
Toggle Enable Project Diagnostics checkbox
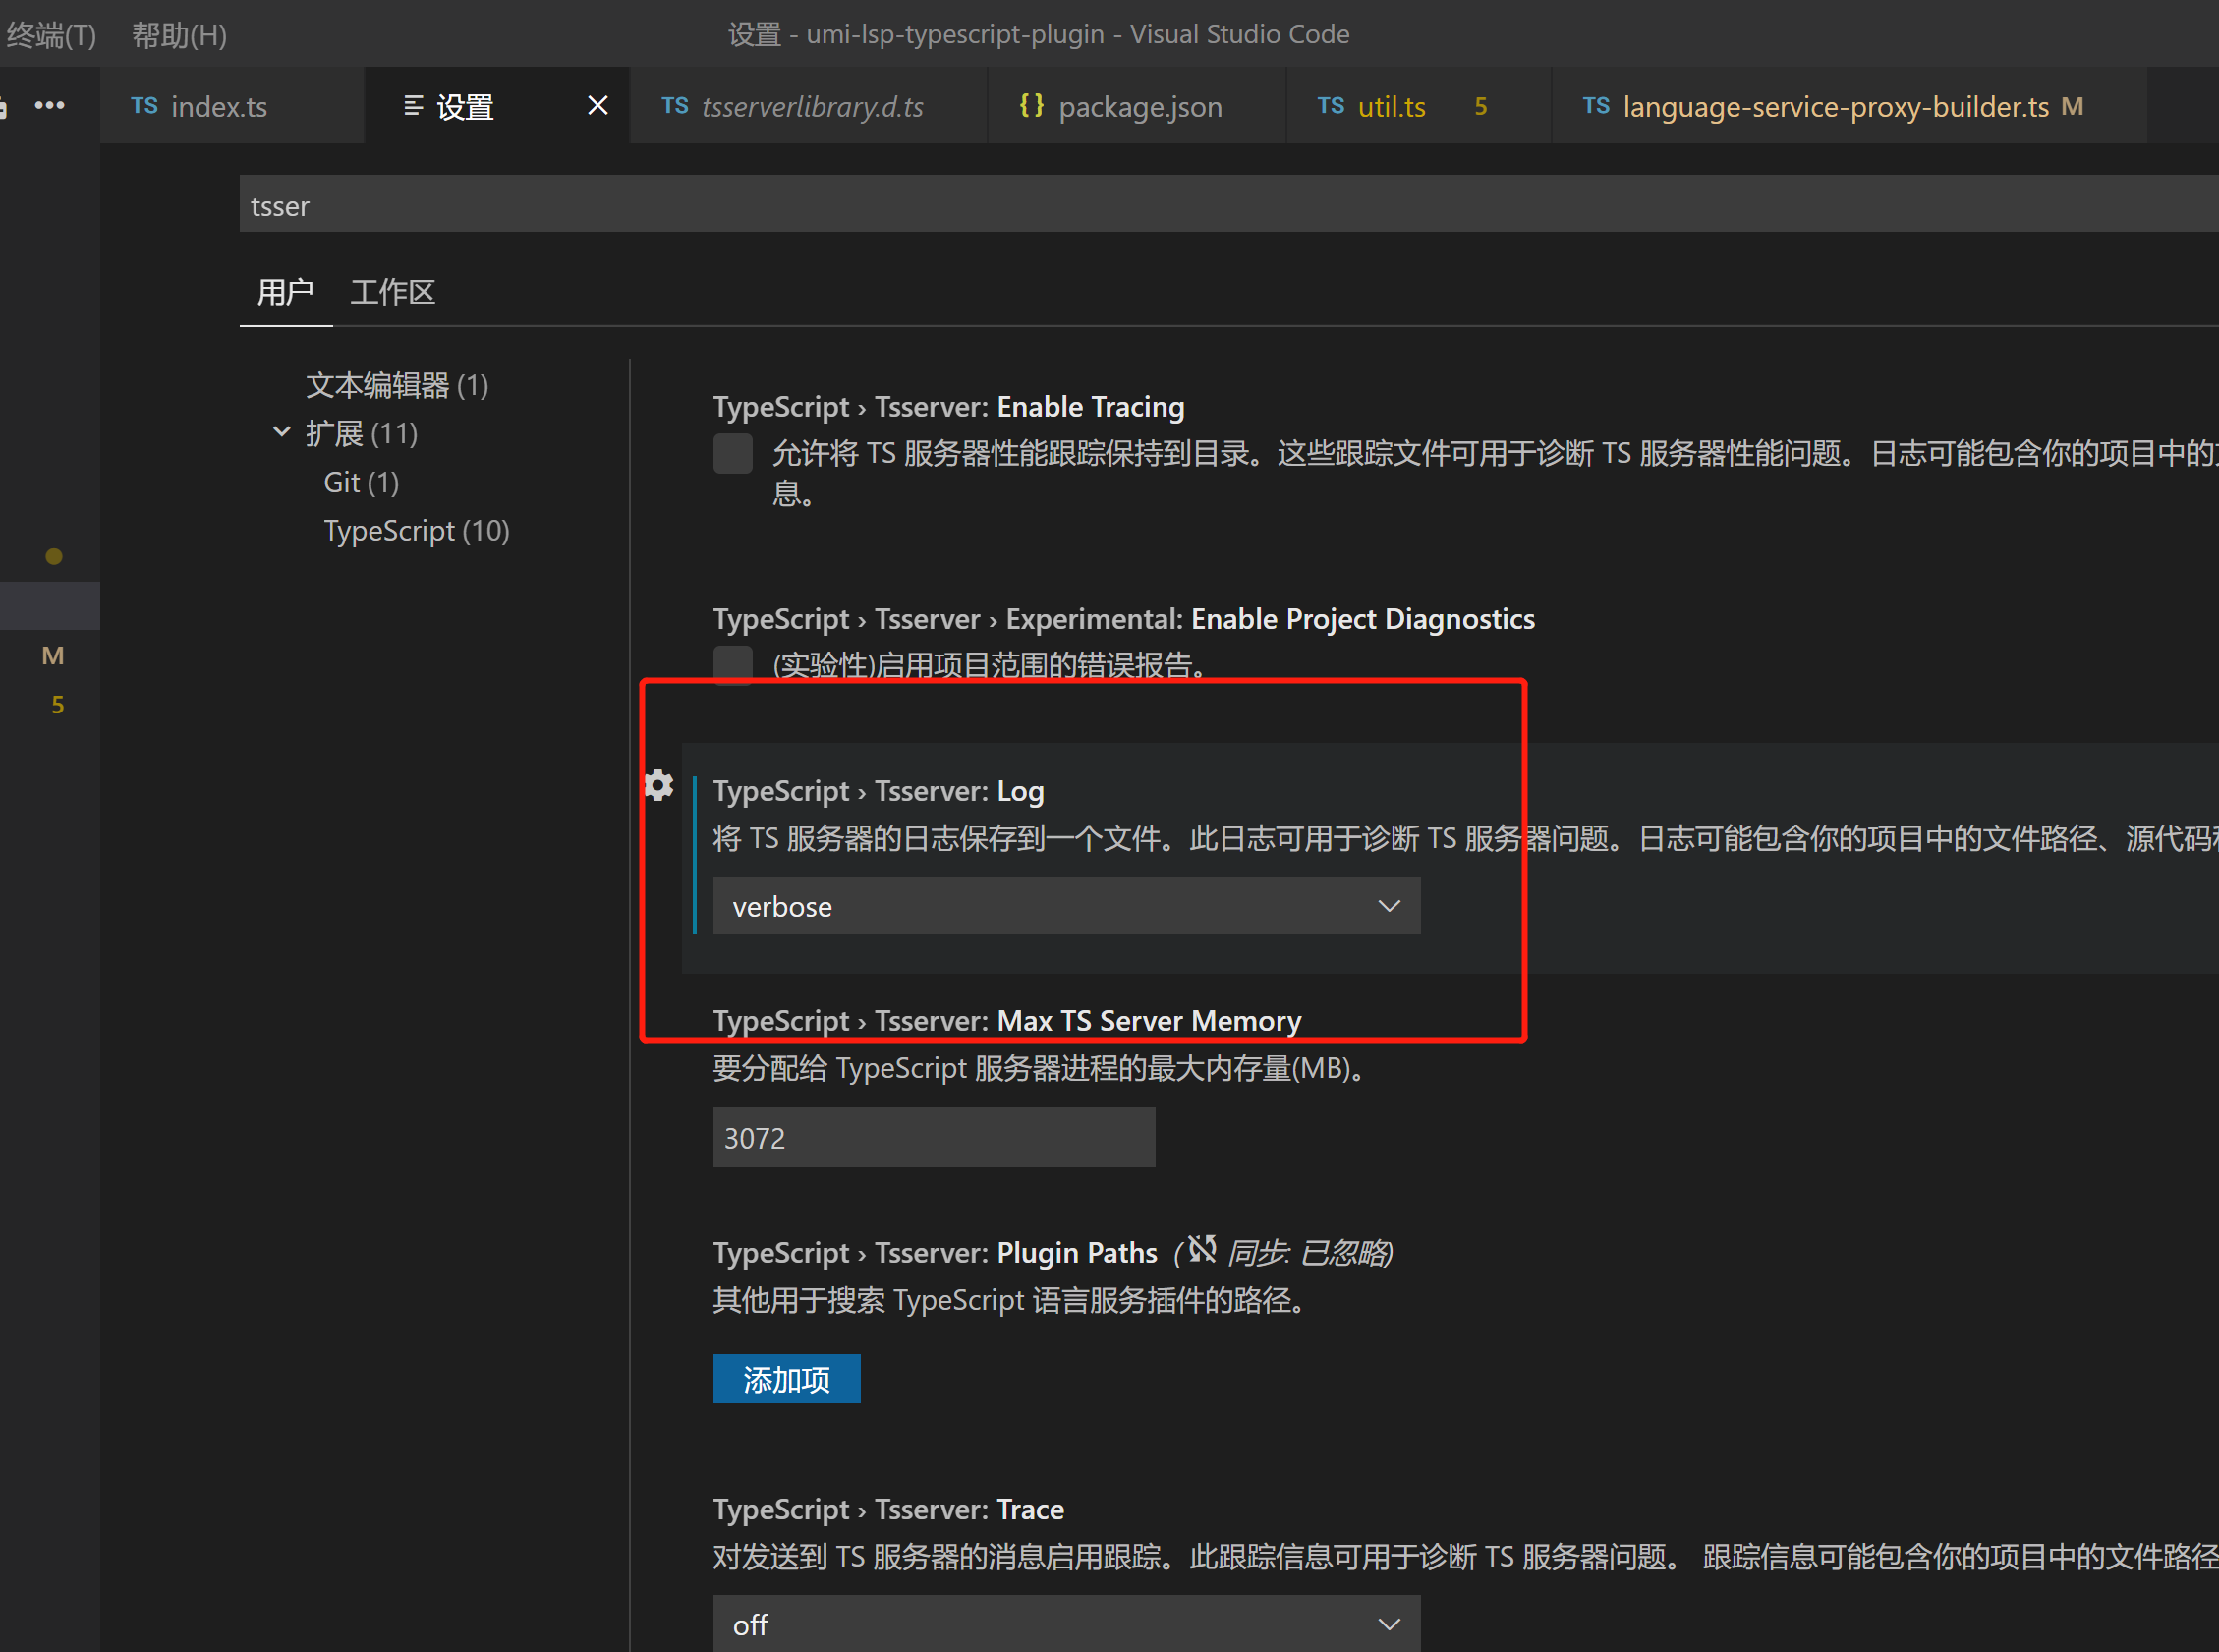(732, 664)
